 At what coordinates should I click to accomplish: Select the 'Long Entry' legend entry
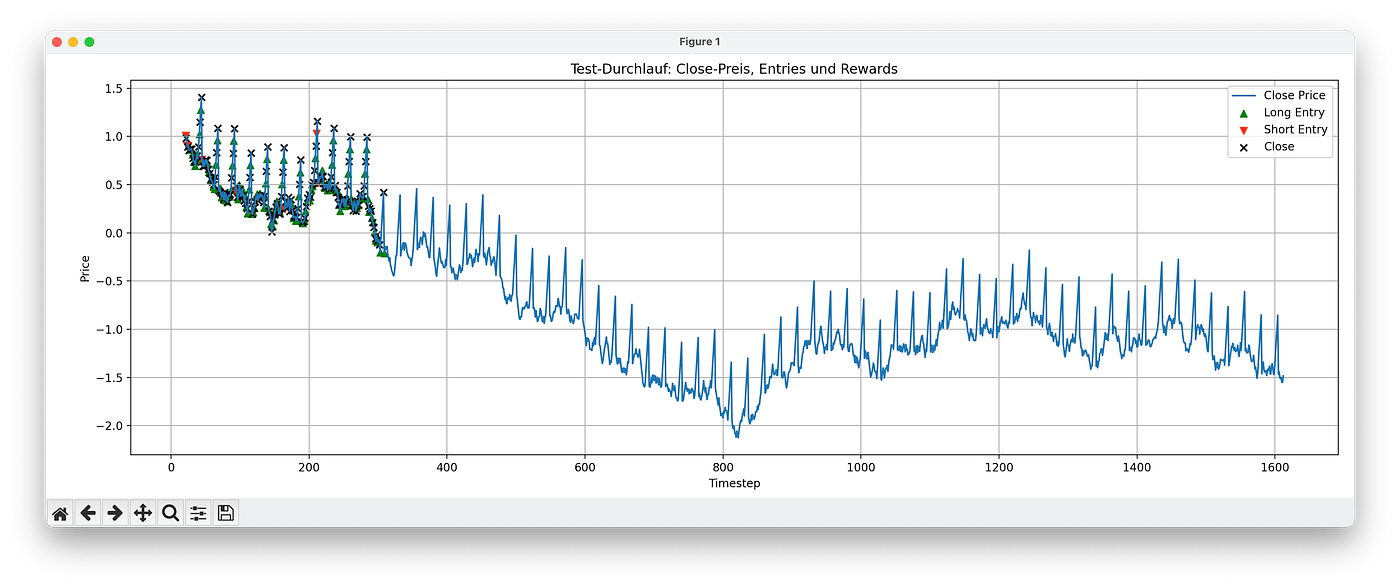point(1295,113)
